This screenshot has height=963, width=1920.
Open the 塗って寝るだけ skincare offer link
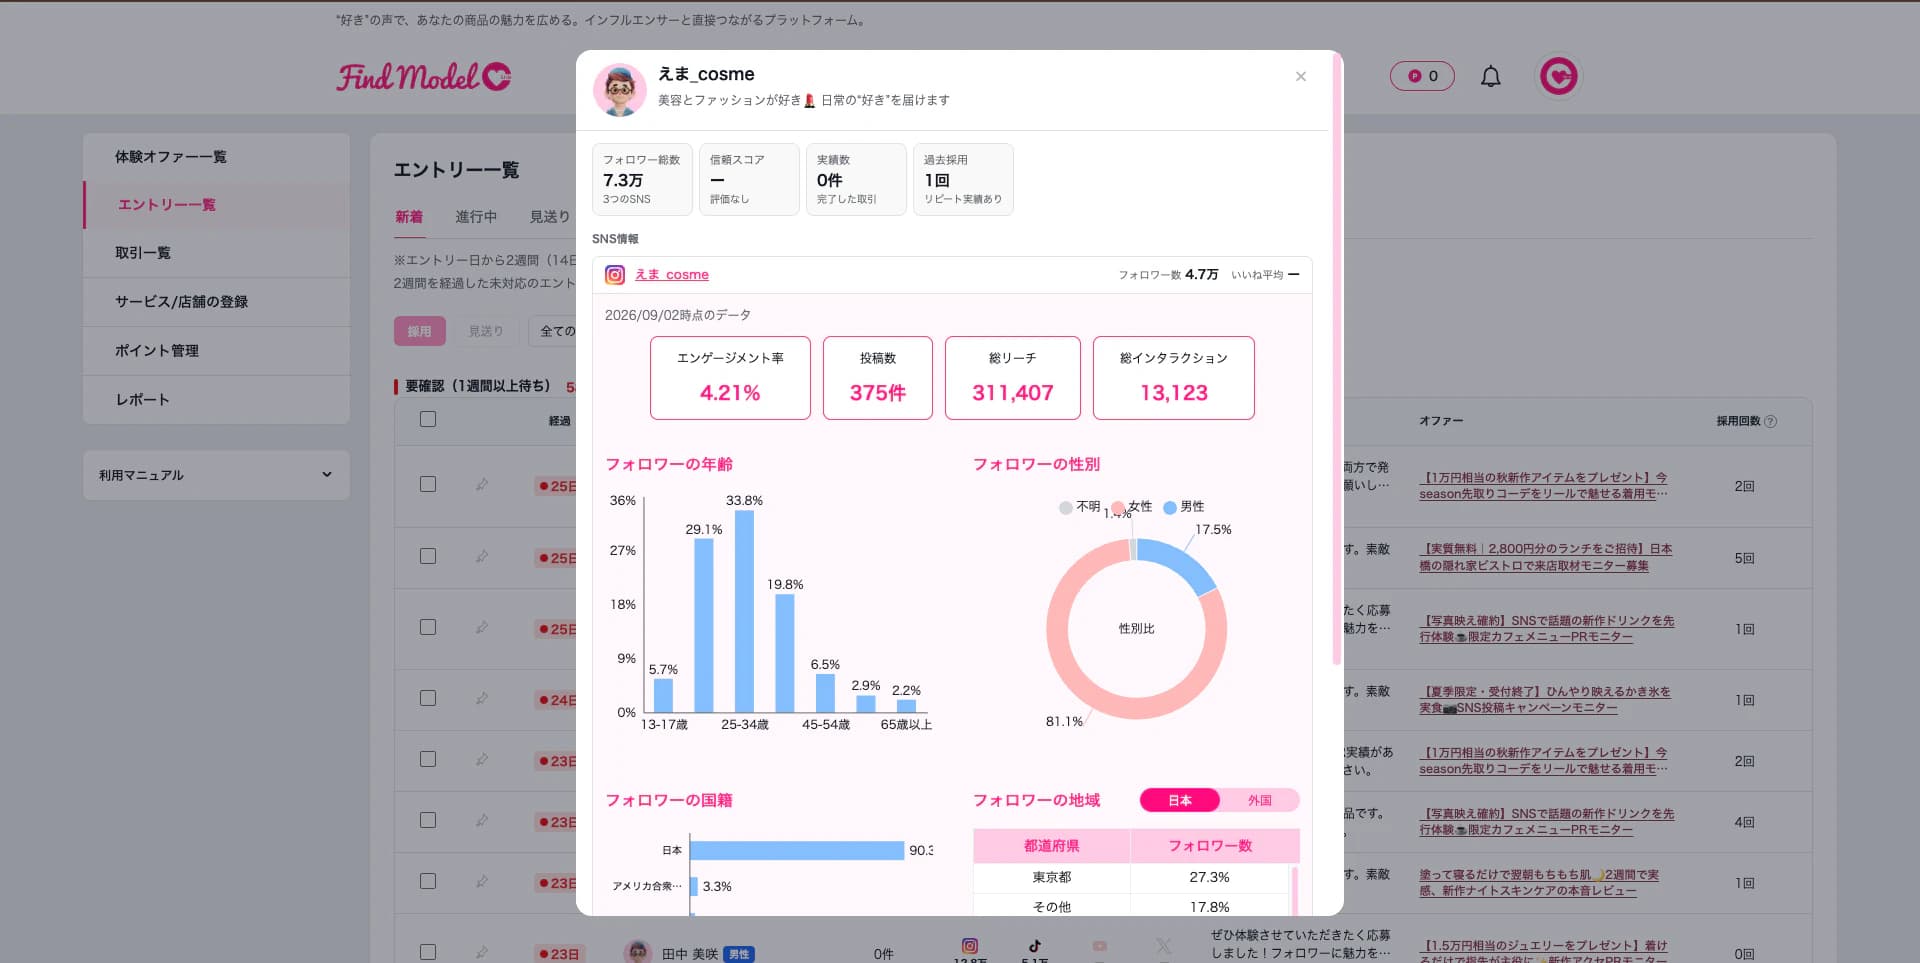[1539, 883]
